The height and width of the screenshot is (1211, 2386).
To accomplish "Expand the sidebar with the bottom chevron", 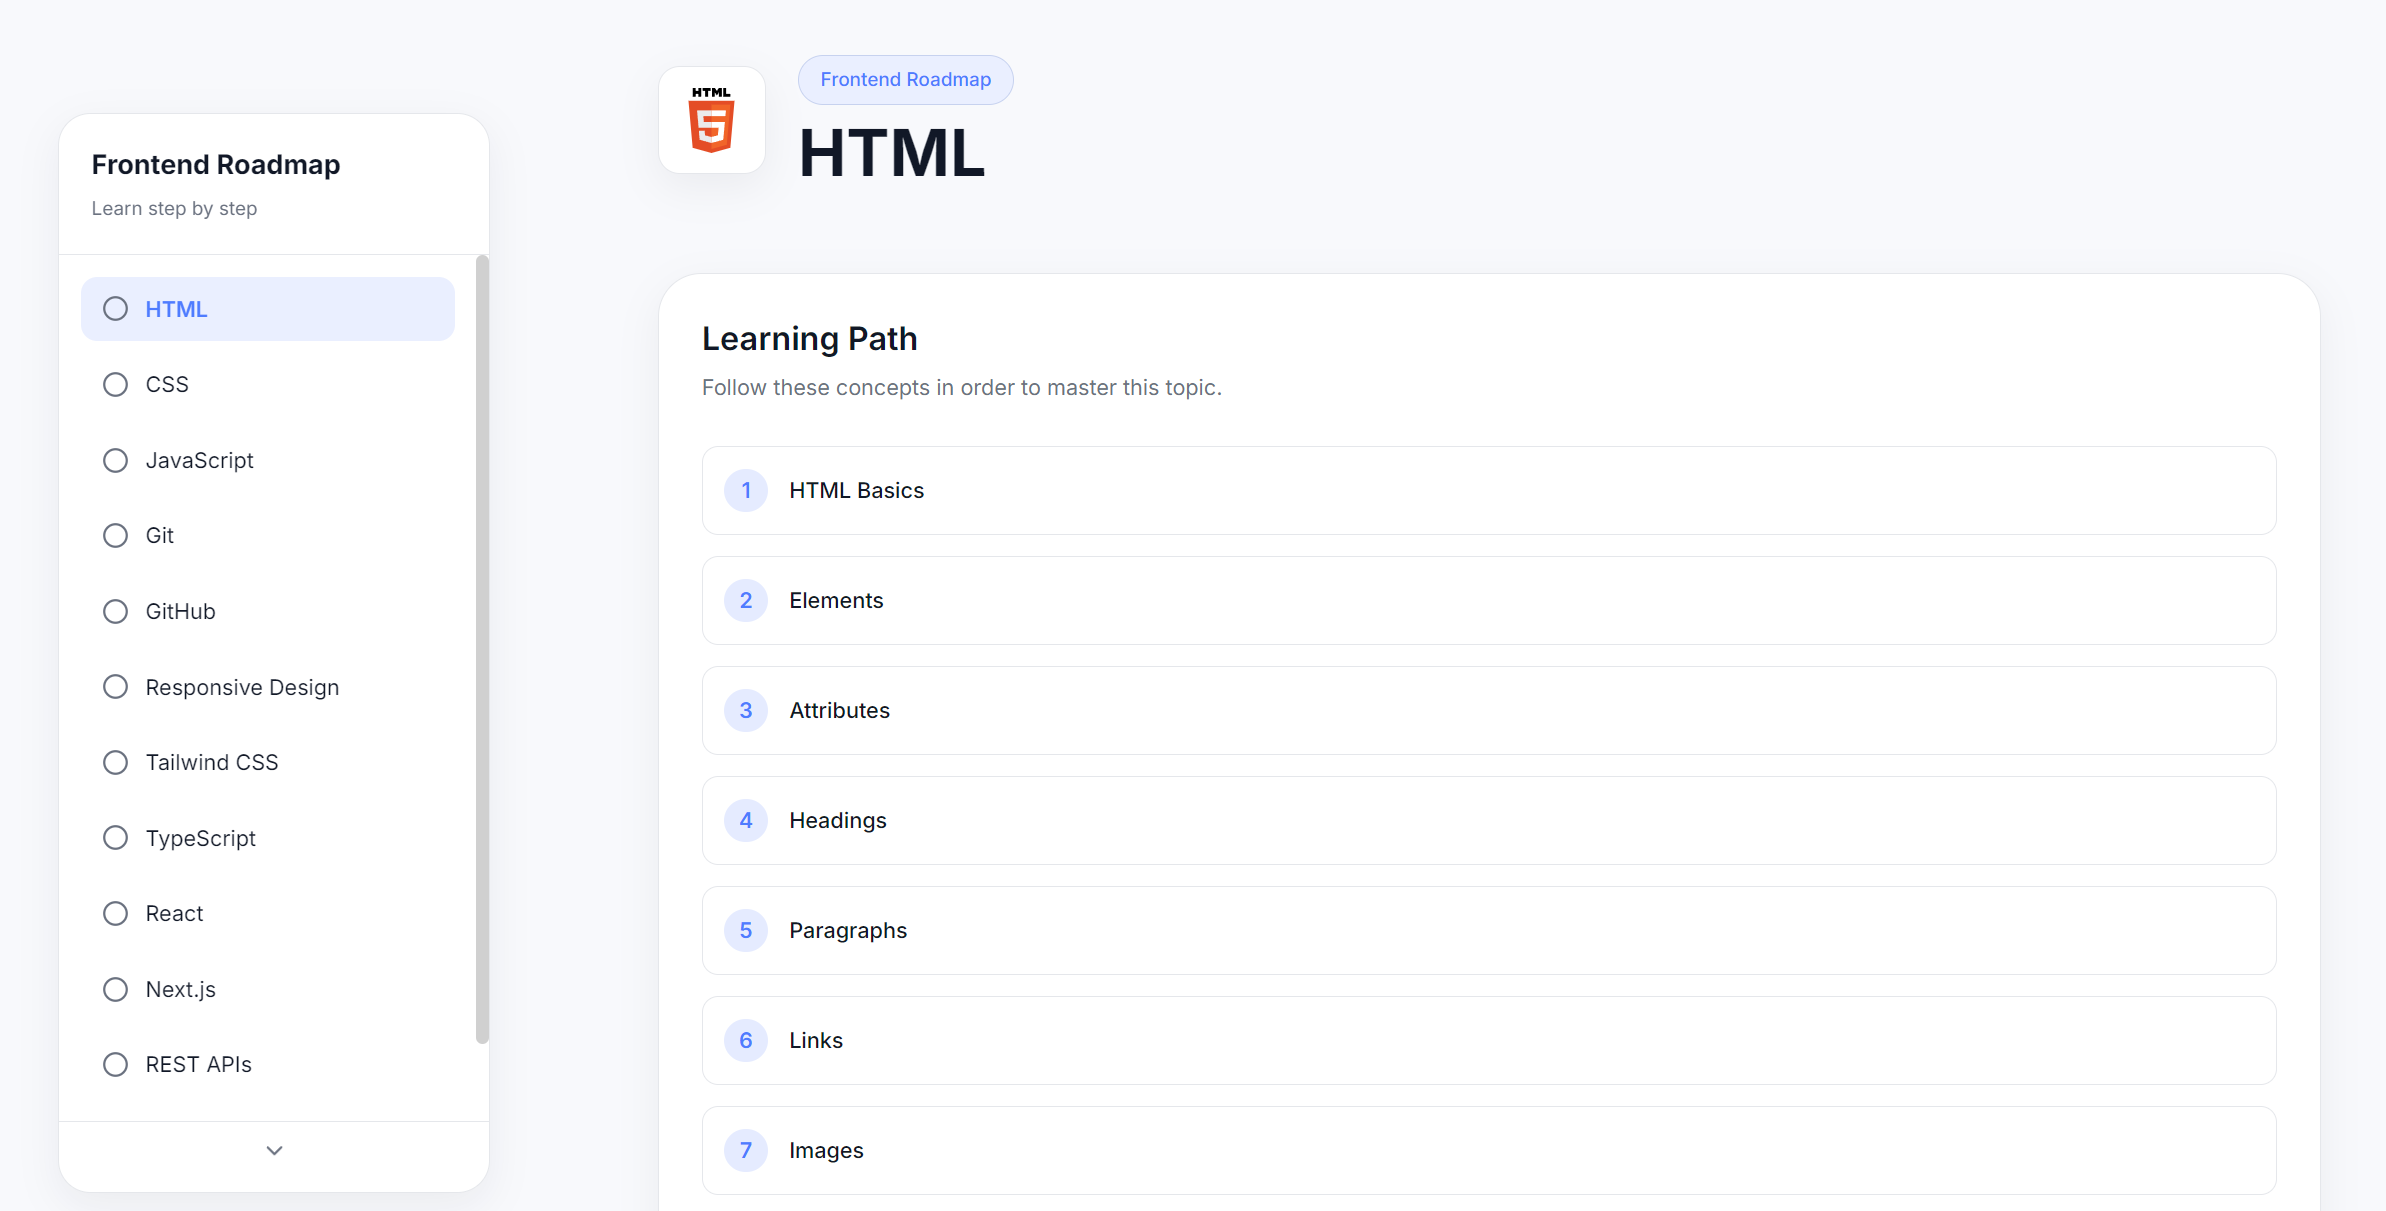I will (x=274, y=1151).
